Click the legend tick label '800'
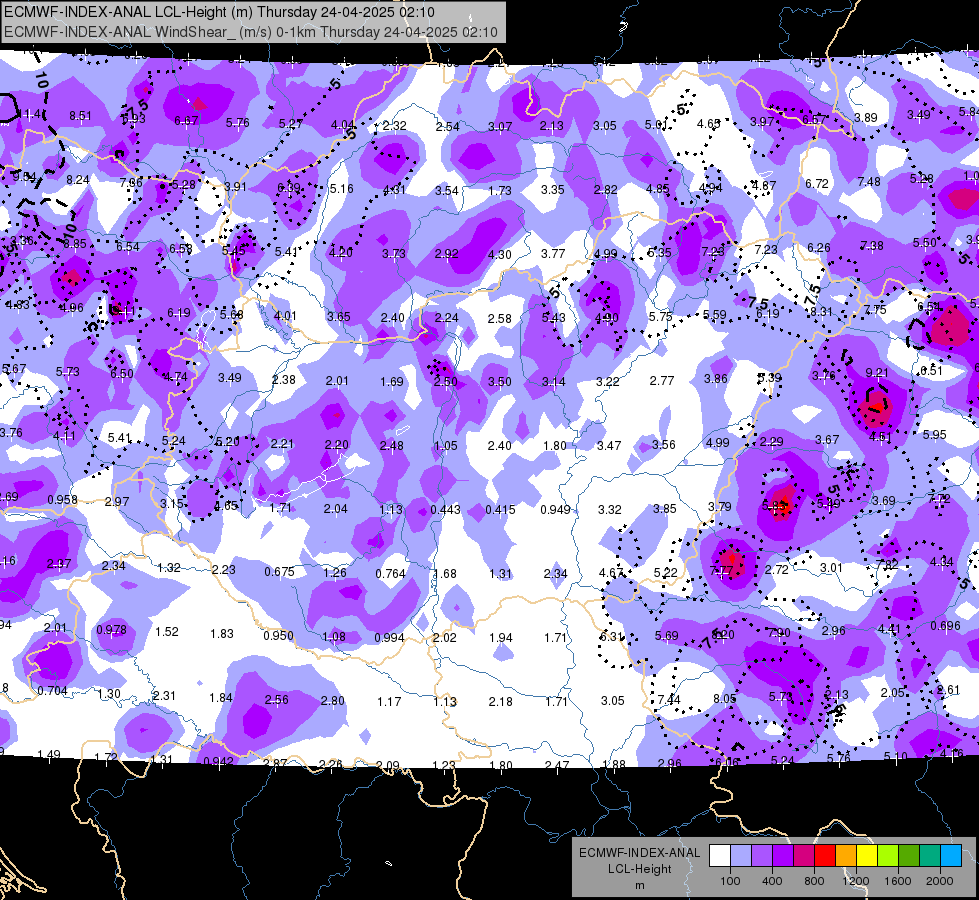This screenshot has height=900, width=979. 814,881
